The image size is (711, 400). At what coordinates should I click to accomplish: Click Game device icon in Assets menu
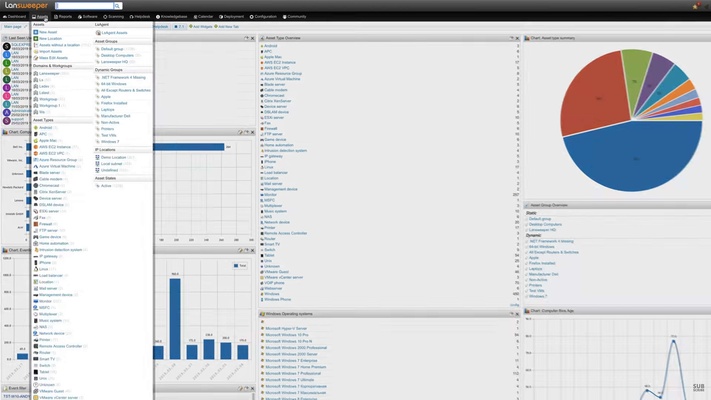(36, 237)
